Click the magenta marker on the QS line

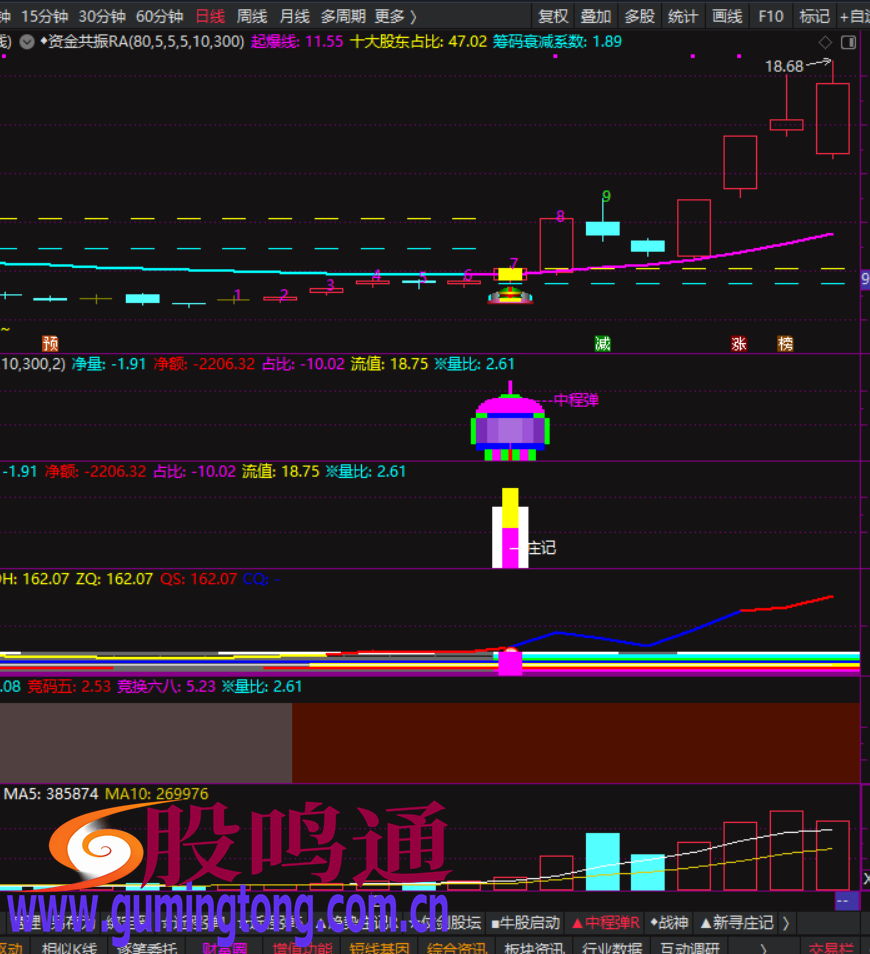click(x=510, y=661)
